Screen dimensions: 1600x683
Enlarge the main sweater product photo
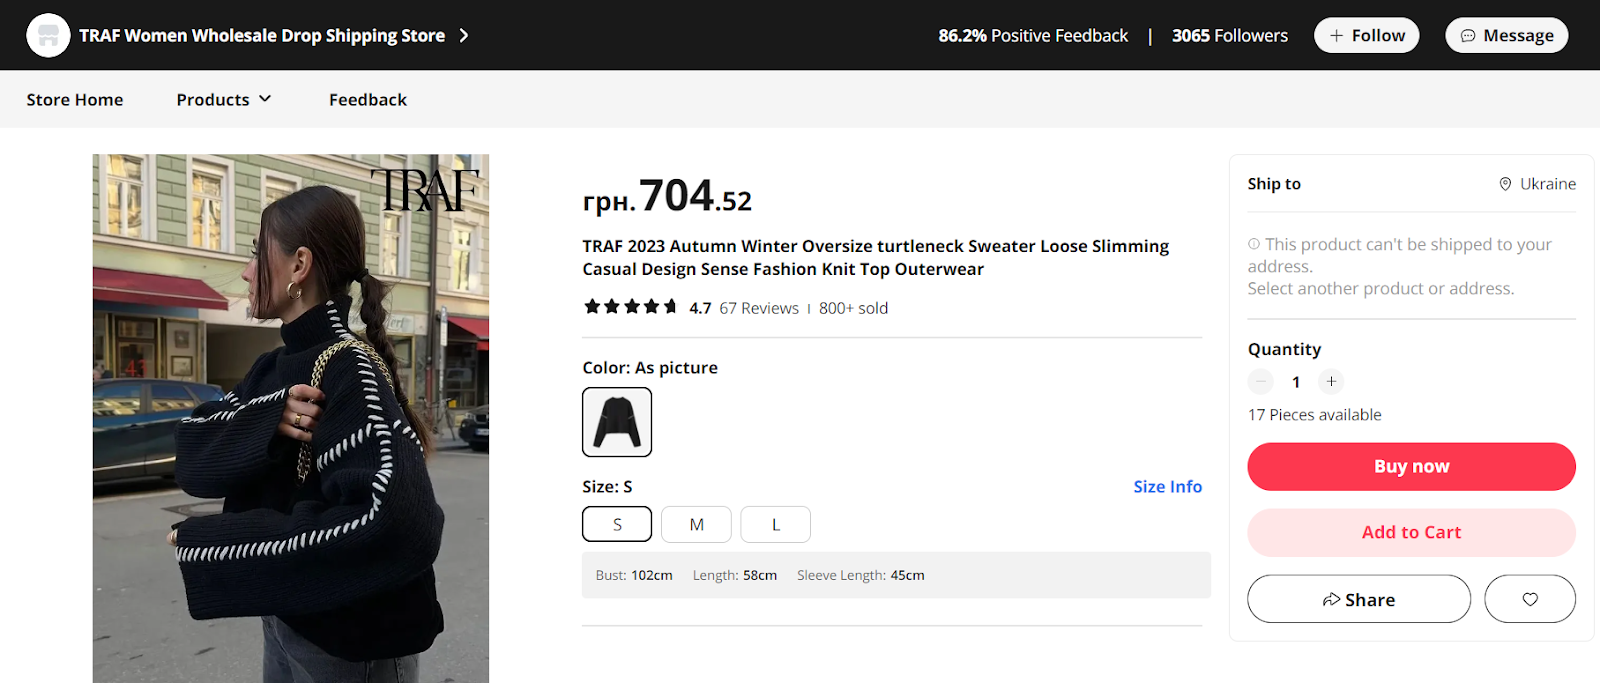pos(291,418)
